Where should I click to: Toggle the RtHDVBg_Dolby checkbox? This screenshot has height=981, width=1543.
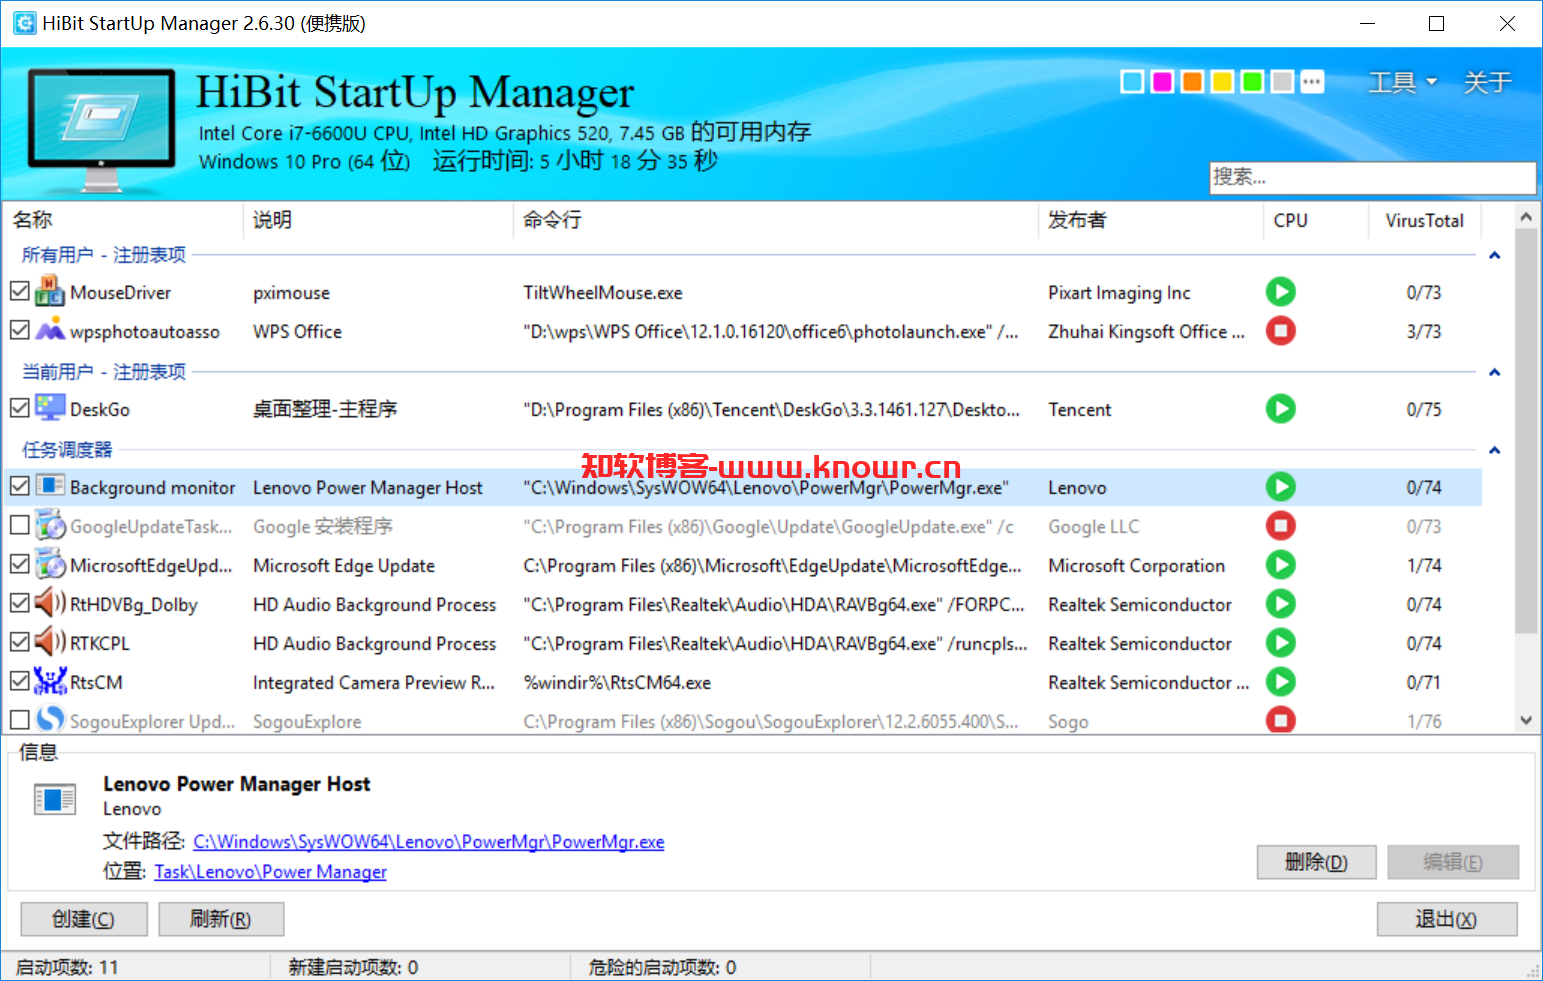[19, 603]
